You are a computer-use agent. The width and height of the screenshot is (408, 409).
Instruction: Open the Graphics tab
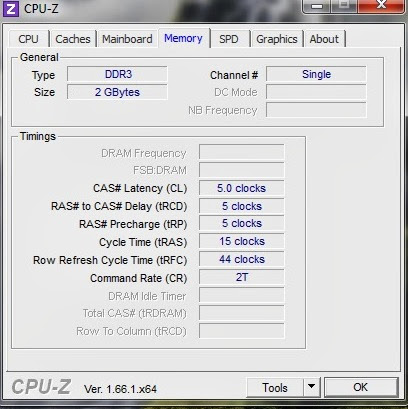click(277, 39)
